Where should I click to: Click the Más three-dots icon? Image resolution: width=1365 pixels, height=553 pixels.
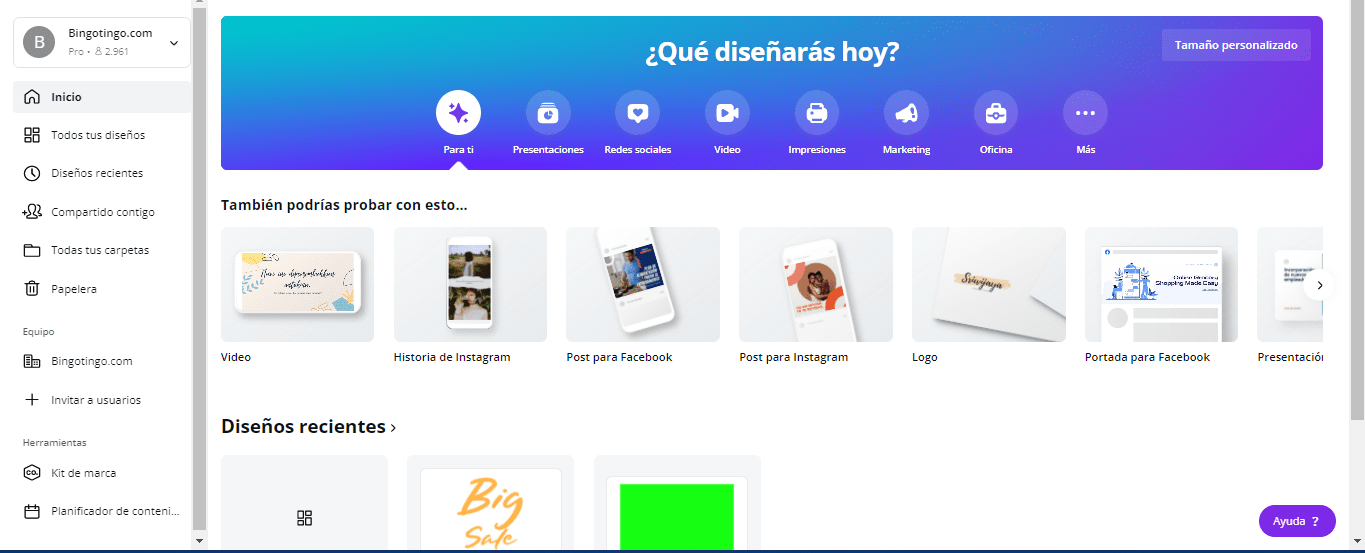coord(1085,113)
